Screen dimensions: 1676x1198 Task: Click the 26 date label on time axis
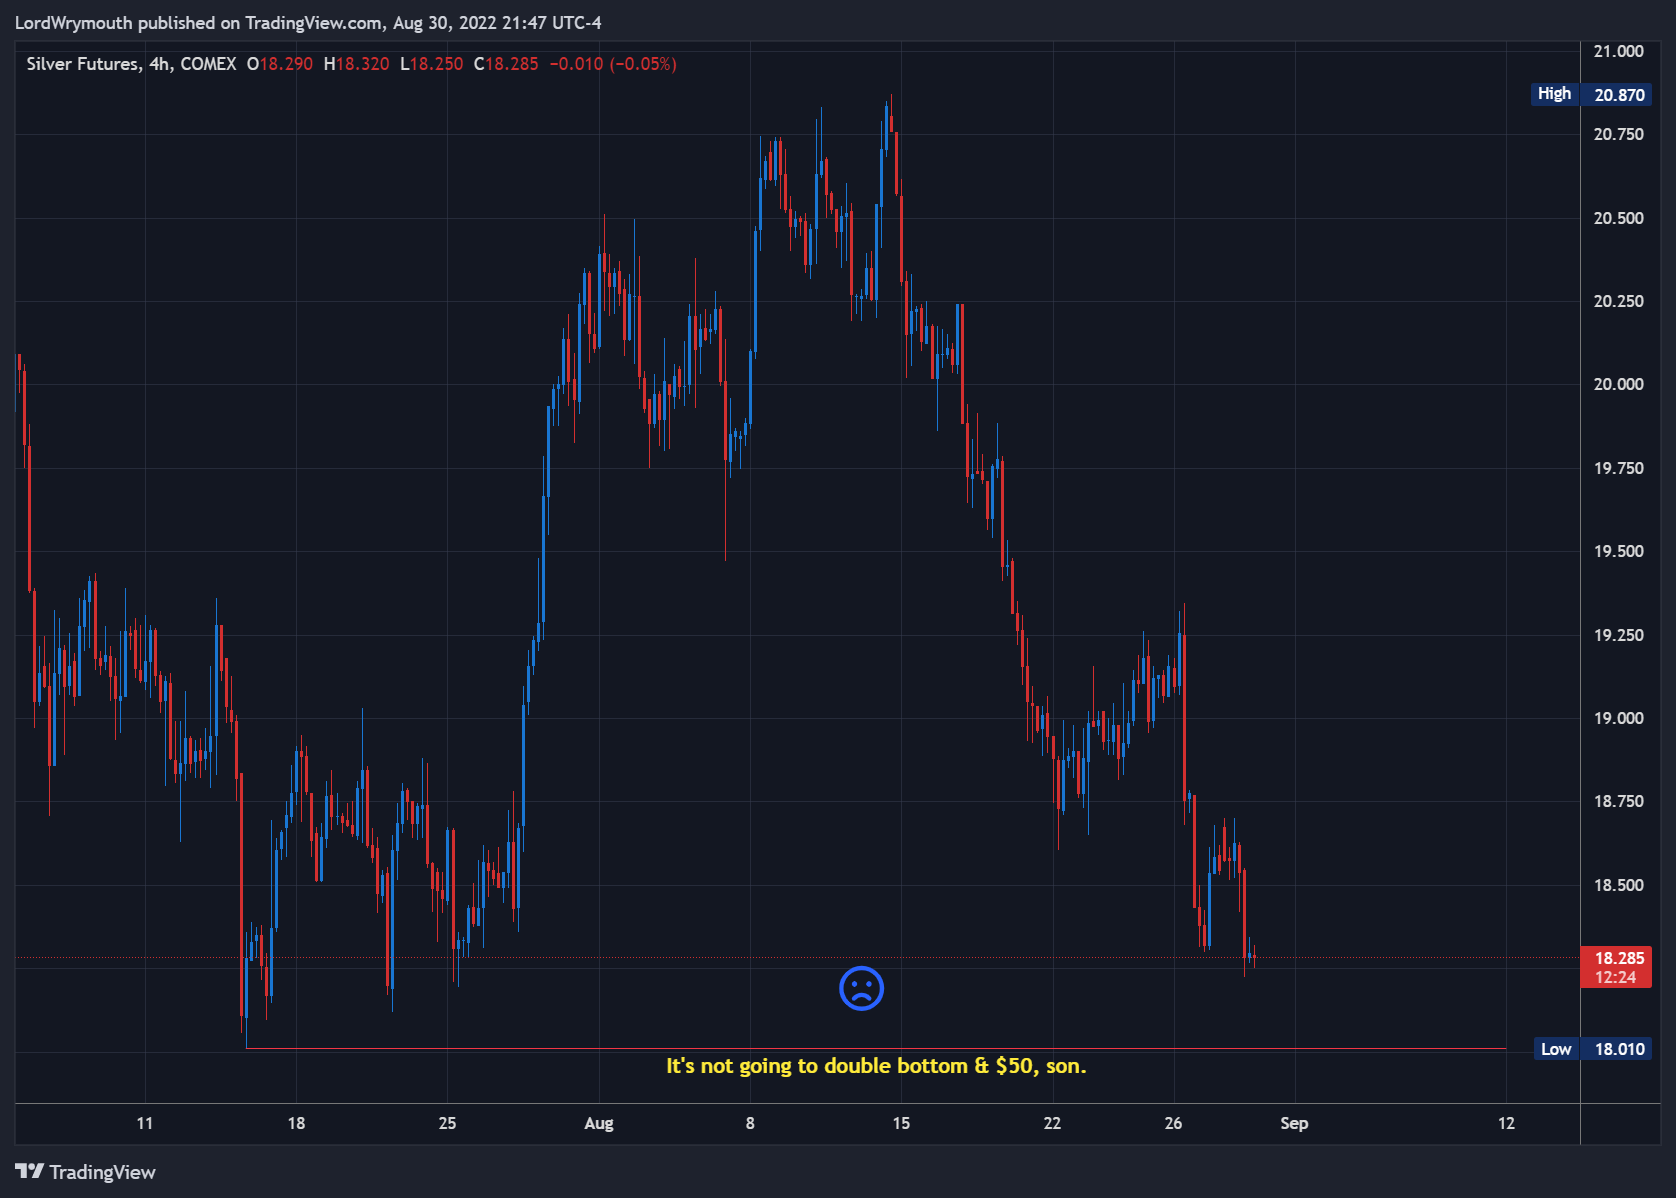tap(1173, 1123)
